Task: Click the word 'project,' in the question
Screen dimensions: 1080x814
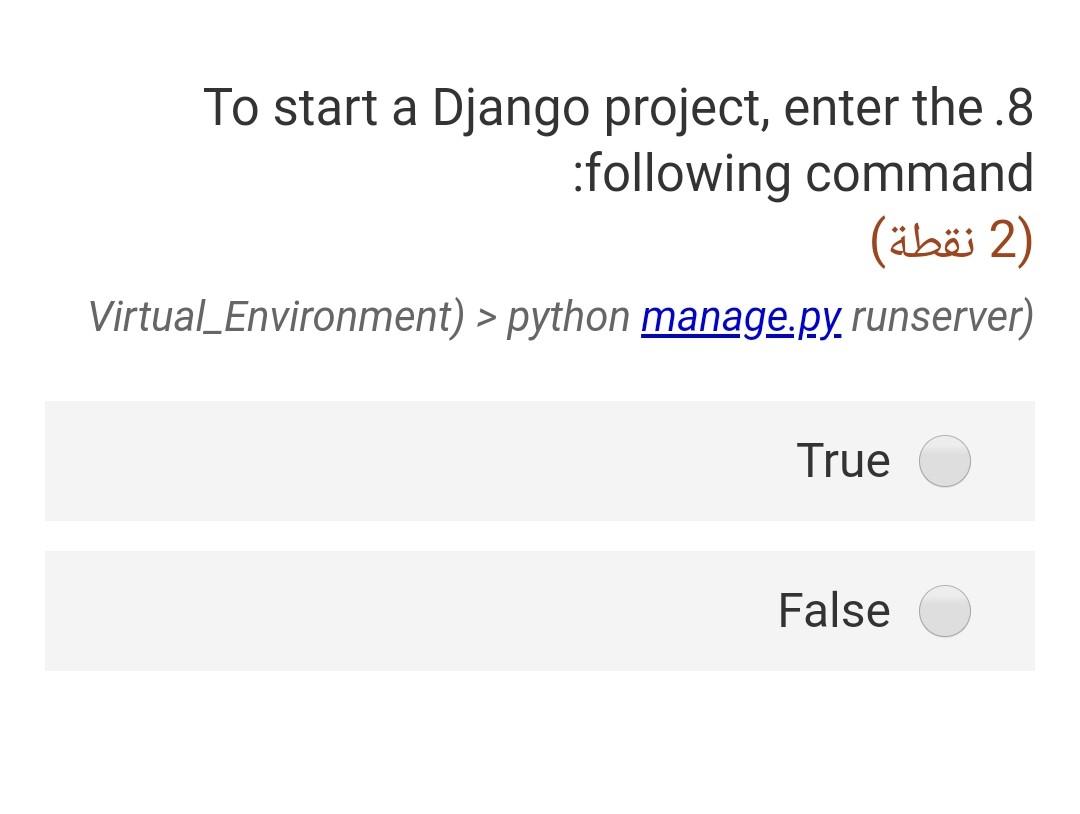Action: [687, 110]
